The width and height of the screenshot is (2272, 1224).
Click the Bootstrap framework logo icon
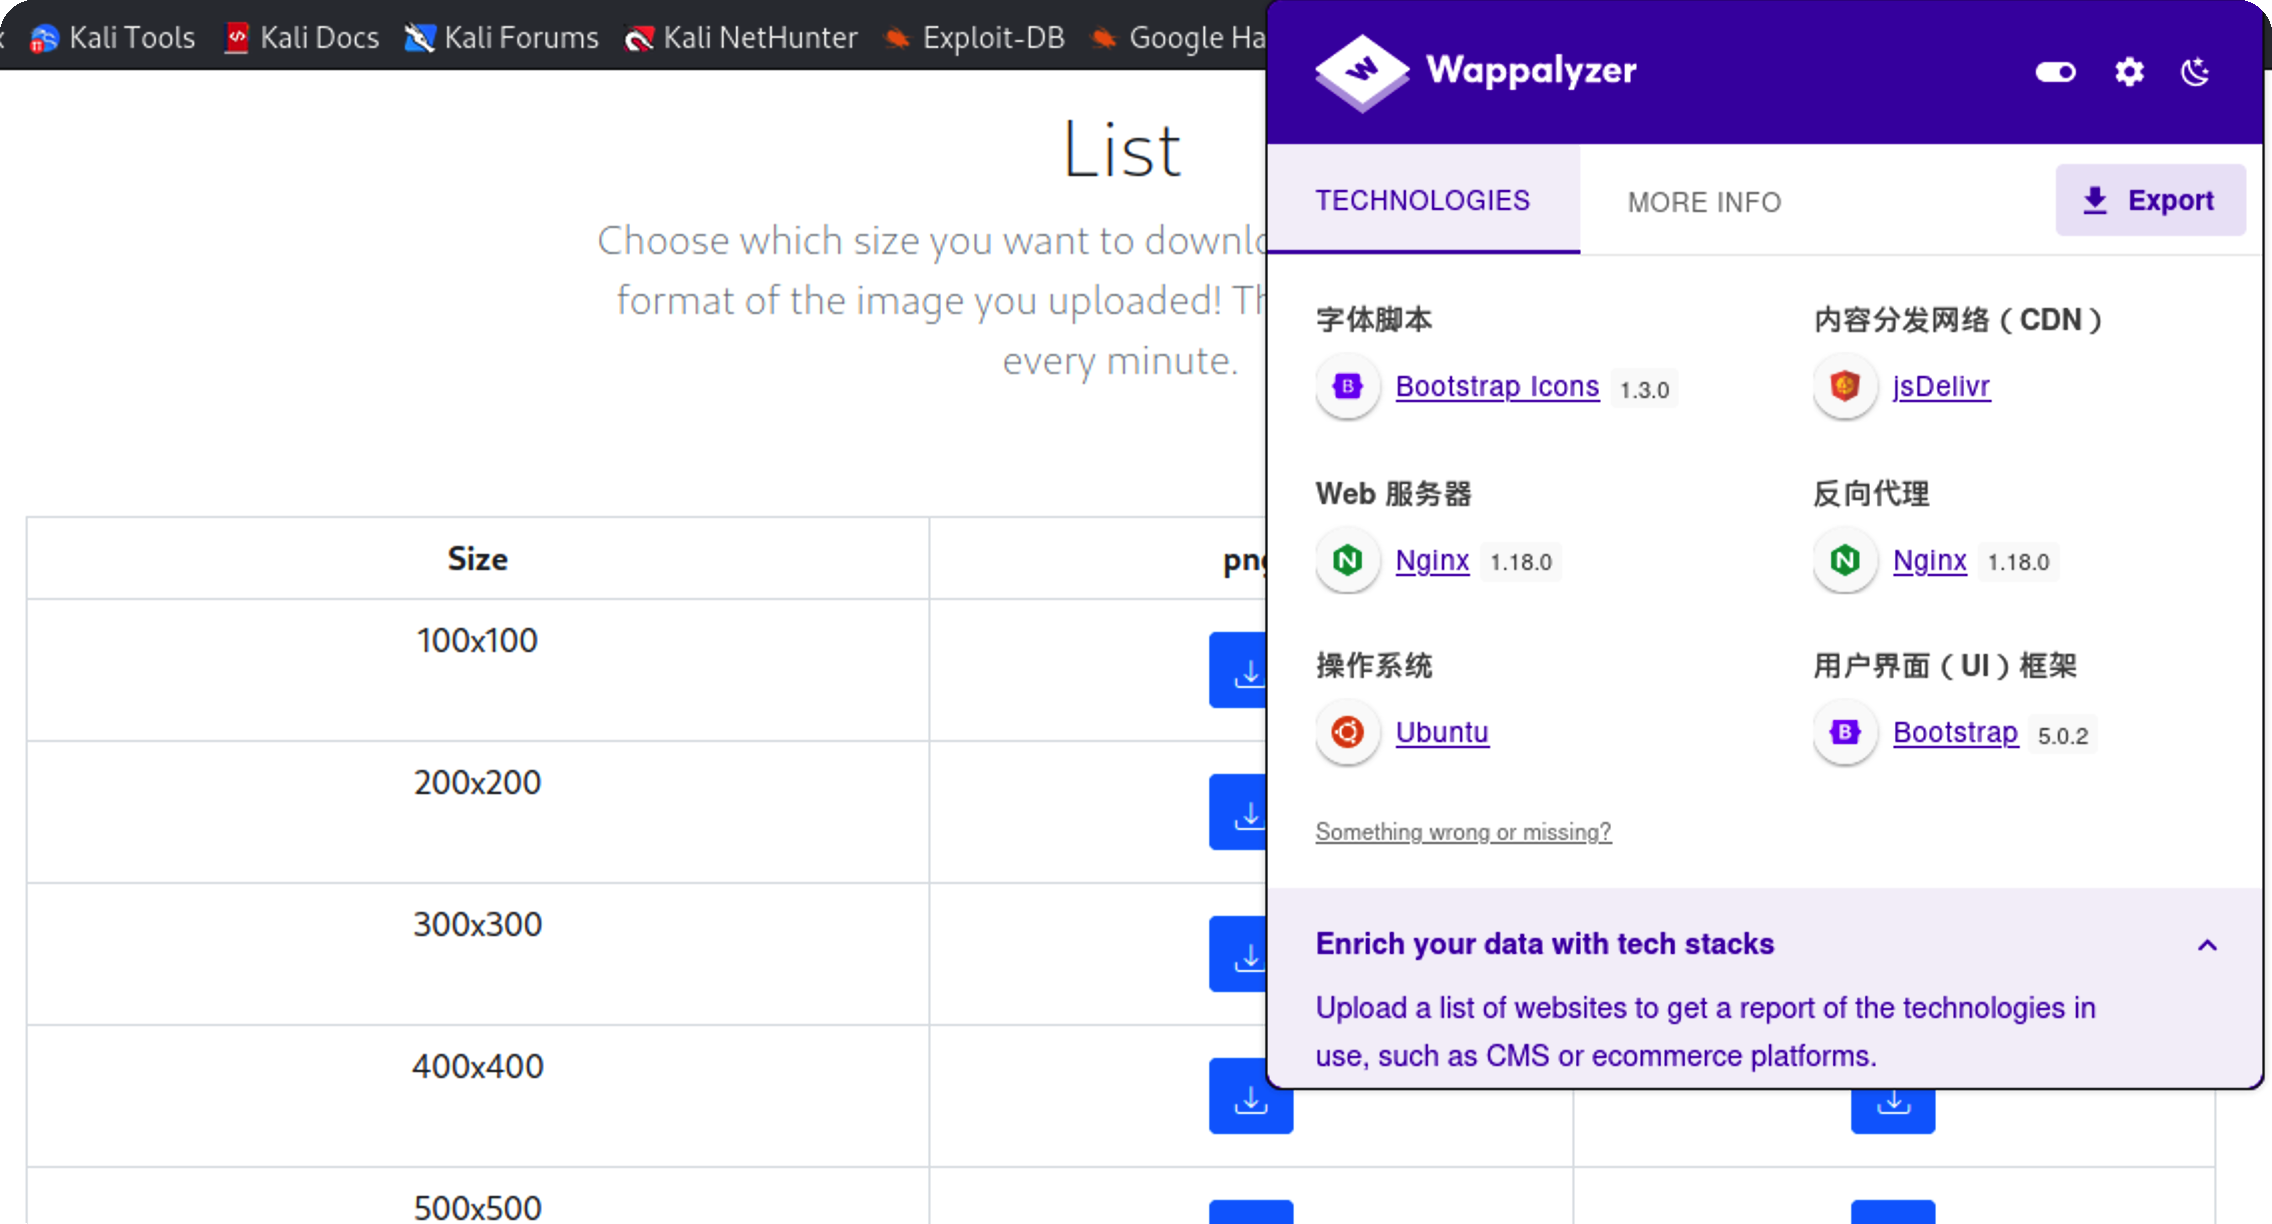coord(1845,733)
